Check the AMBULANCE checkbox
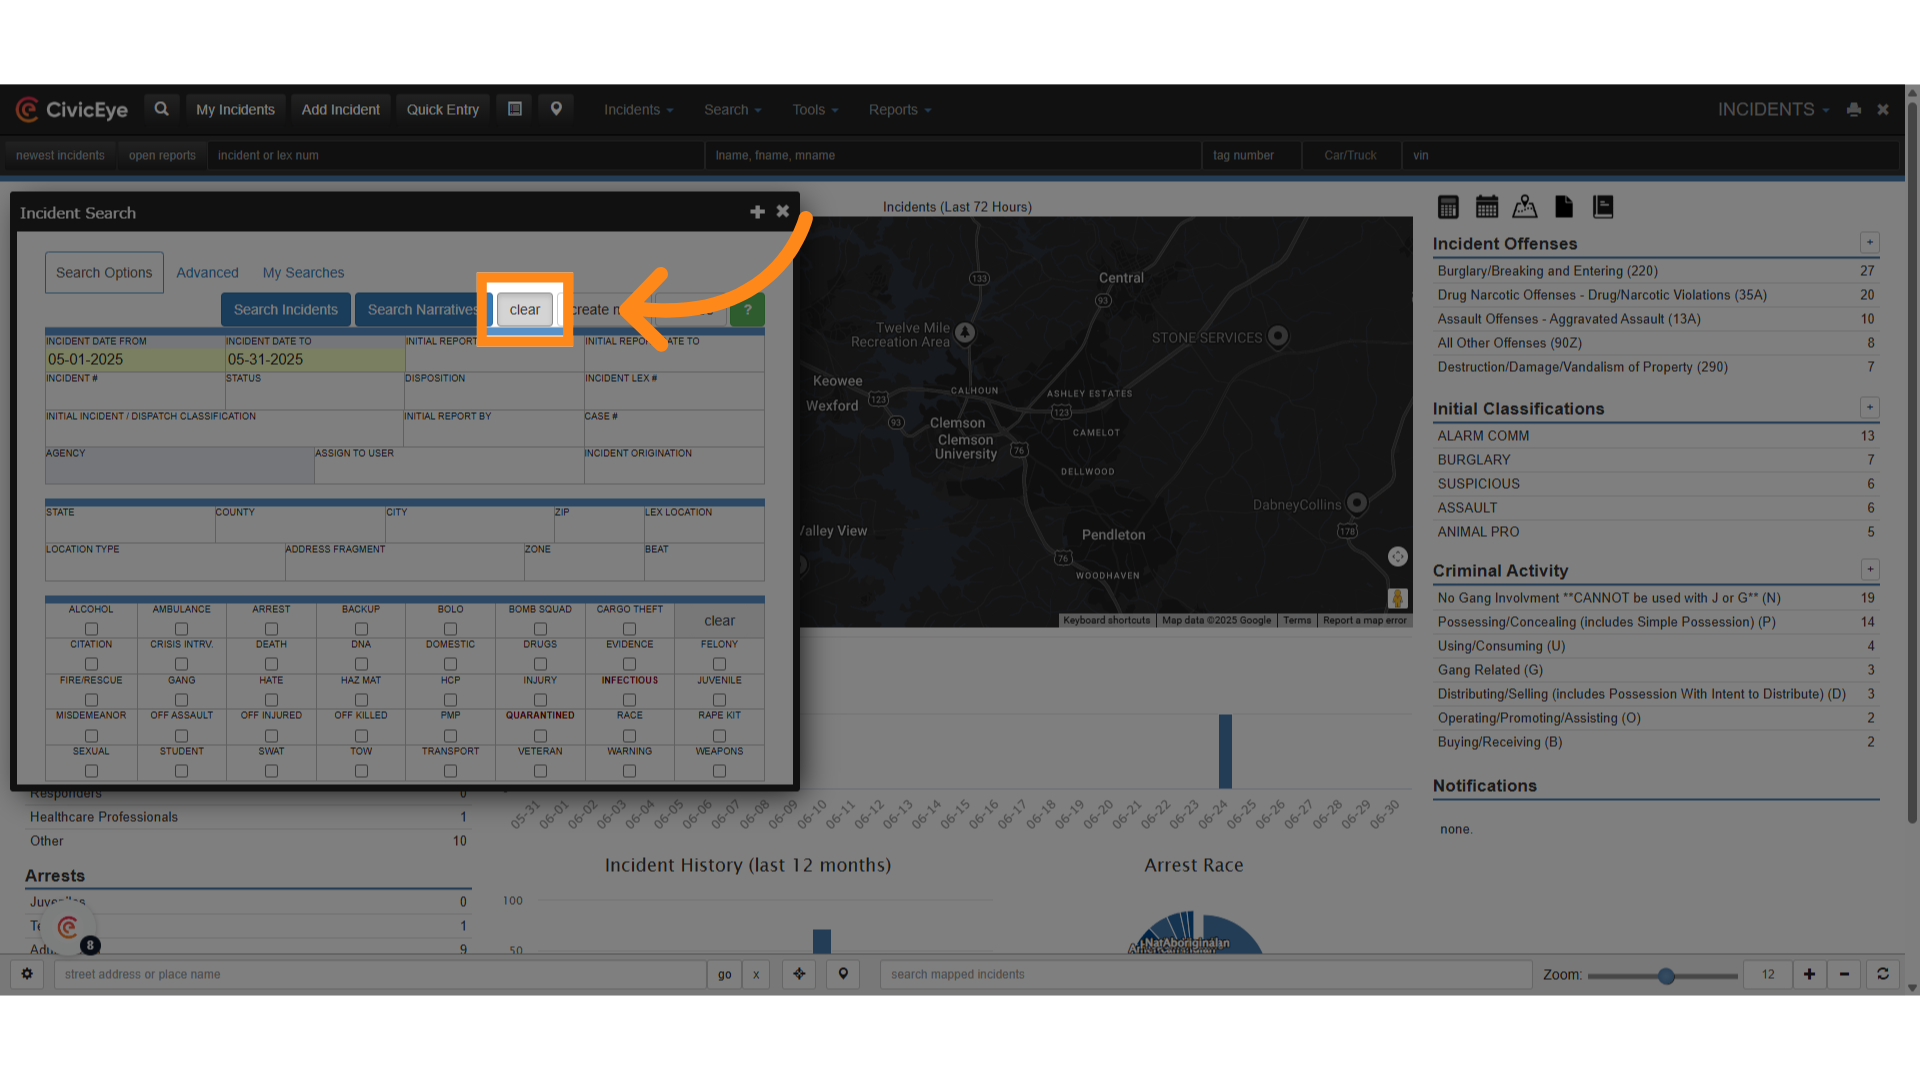The height and width of the screenshot is (1080, 1920). 181,629
